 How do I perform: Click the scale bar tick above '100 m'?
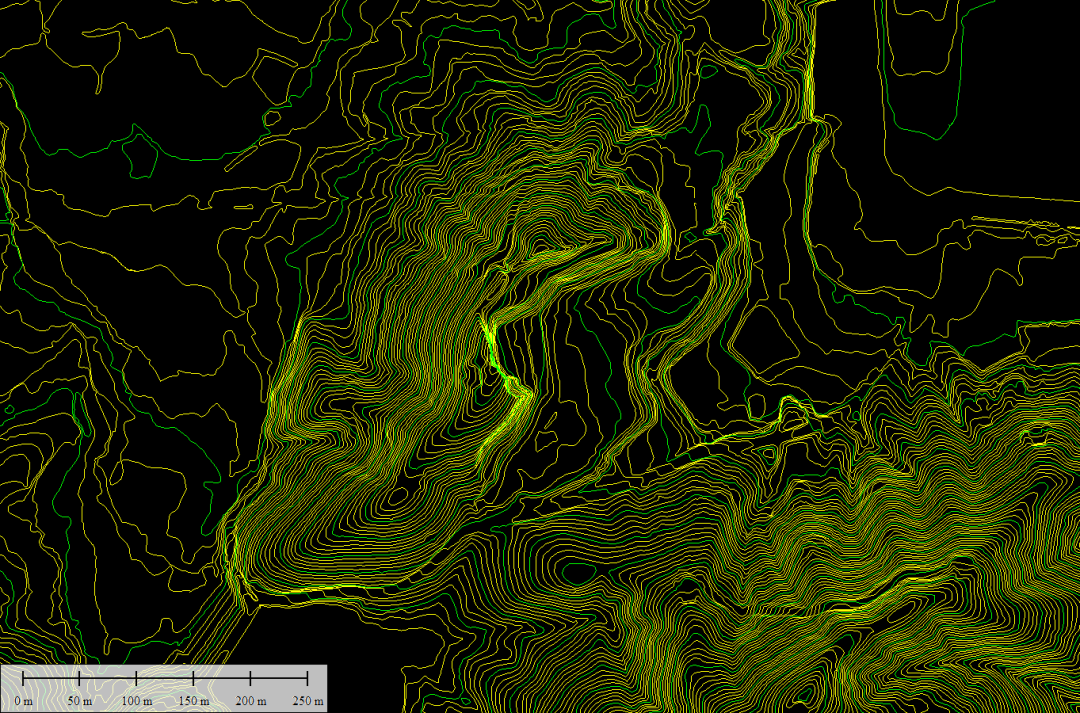coord(136,679)
